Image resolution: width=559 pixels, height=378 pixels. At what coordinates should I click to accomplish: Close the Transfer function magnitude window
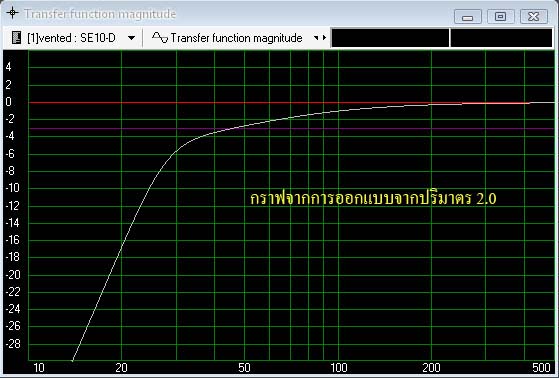coord(534,16)
